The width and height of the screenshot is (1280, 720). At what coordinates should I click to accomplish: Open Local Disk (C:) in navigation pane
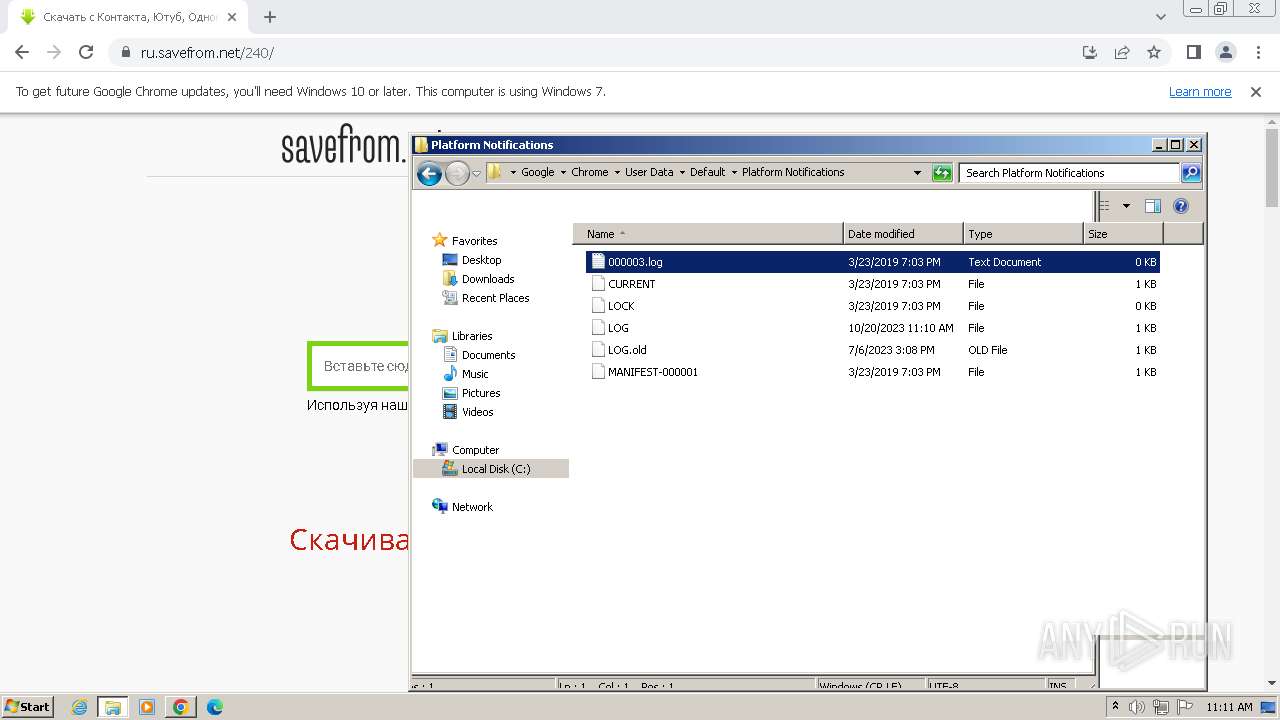coord(491,469)
